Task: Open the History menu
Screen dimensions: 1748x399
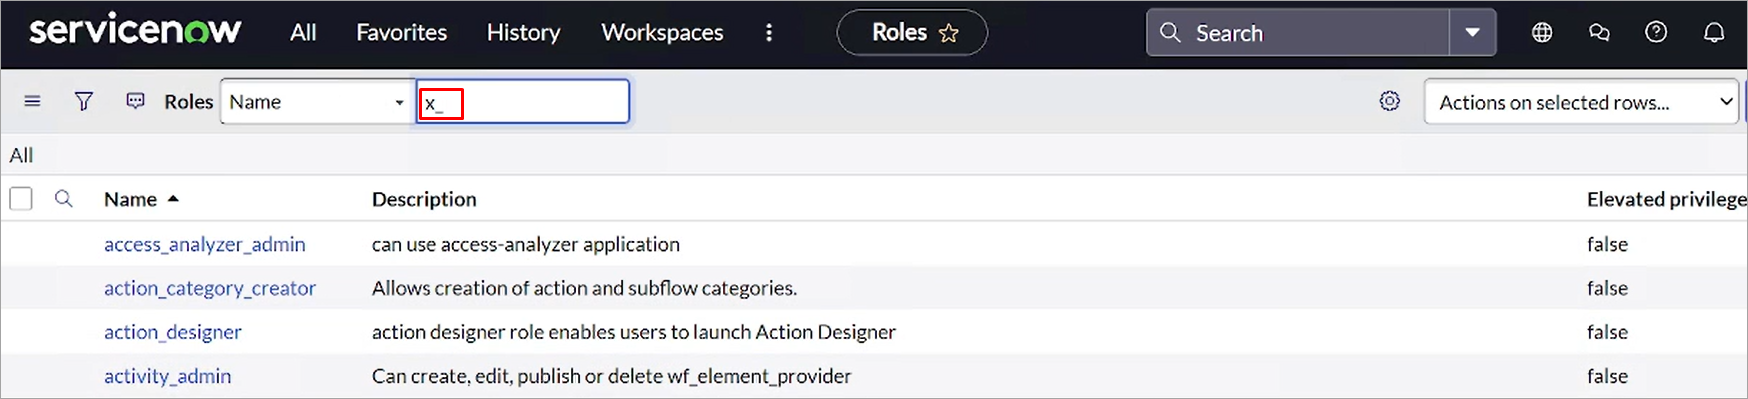Action: (x=523, y=33)
